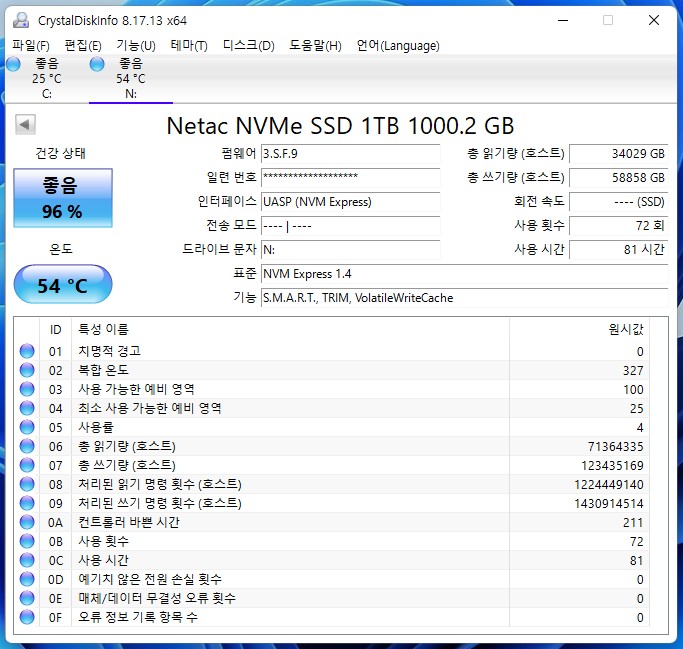
Task: Click power on hours 81 시간
Action: [619, 250]
